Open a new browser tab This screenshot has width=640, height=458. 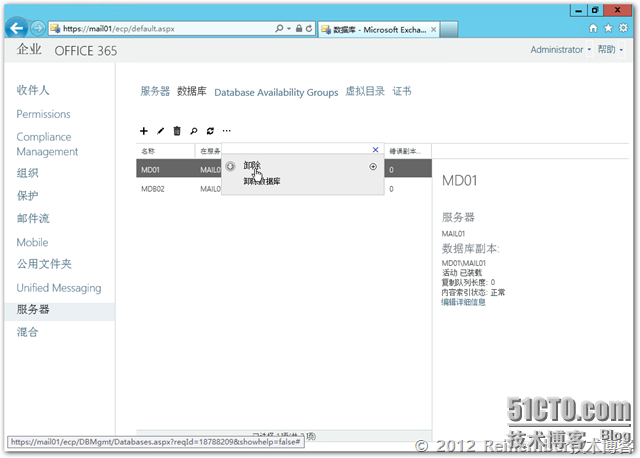click(x=449, y=29)
